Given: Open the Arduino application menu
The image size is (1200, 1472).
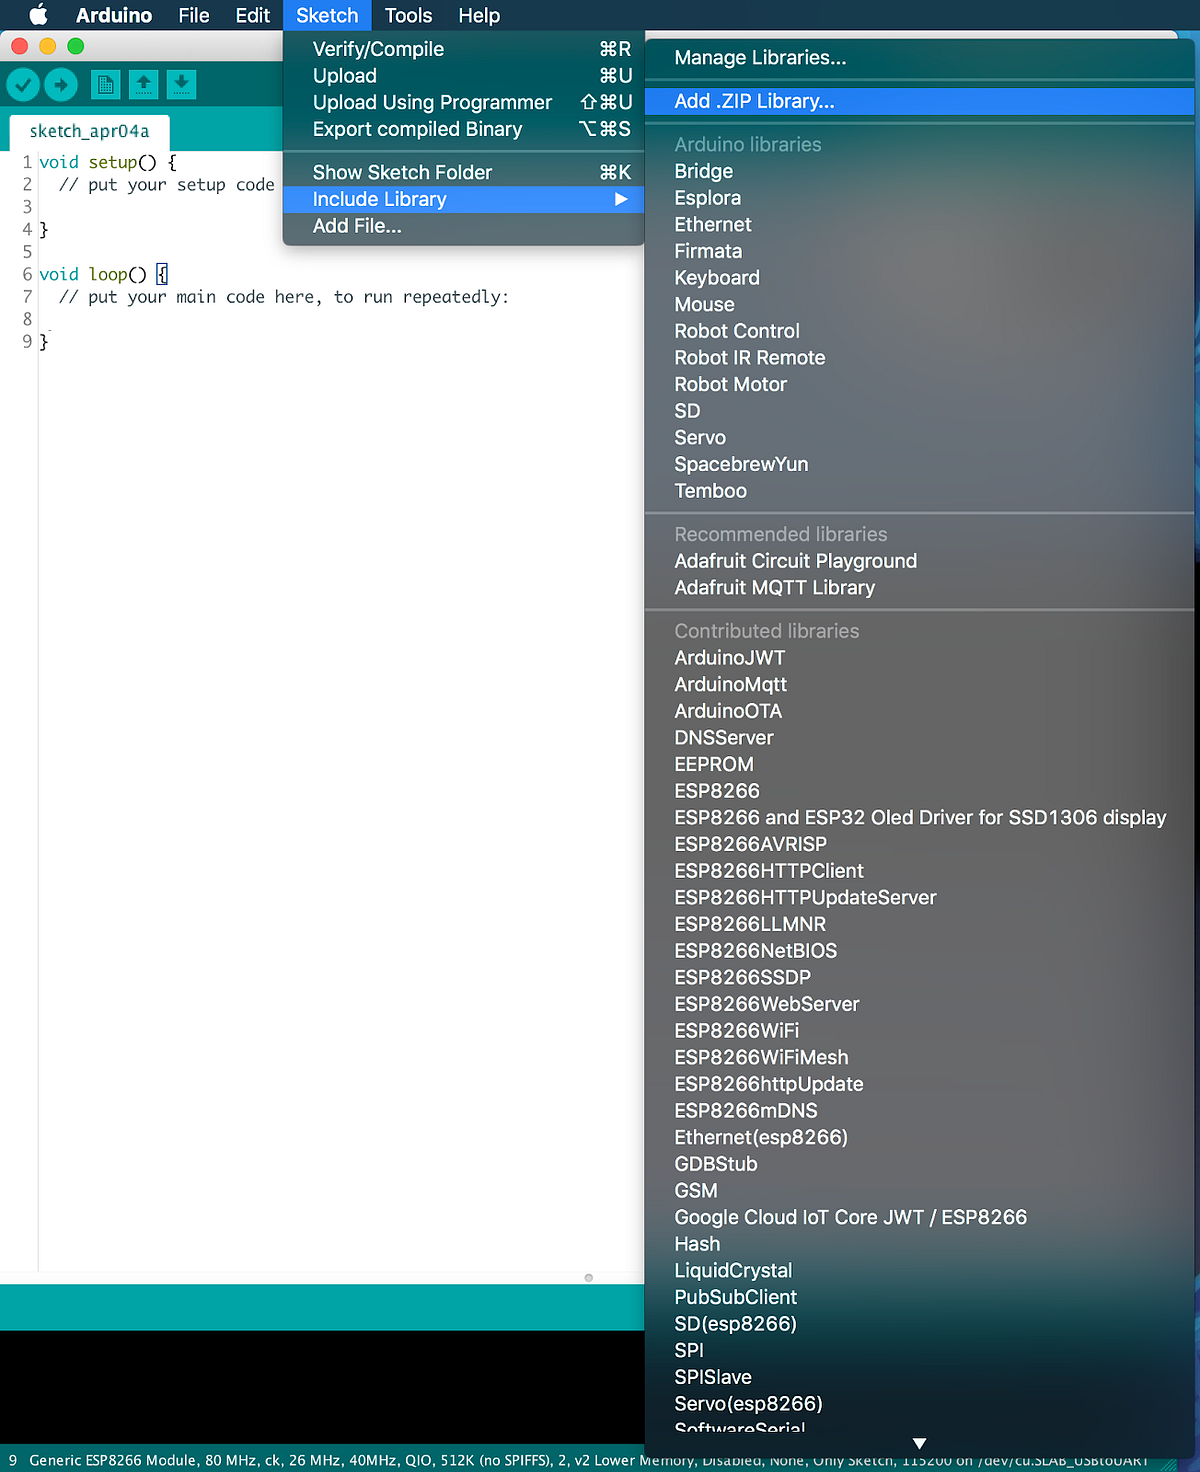Looking at the screenshot, I should pyautogui.click(x=114, y=15).
